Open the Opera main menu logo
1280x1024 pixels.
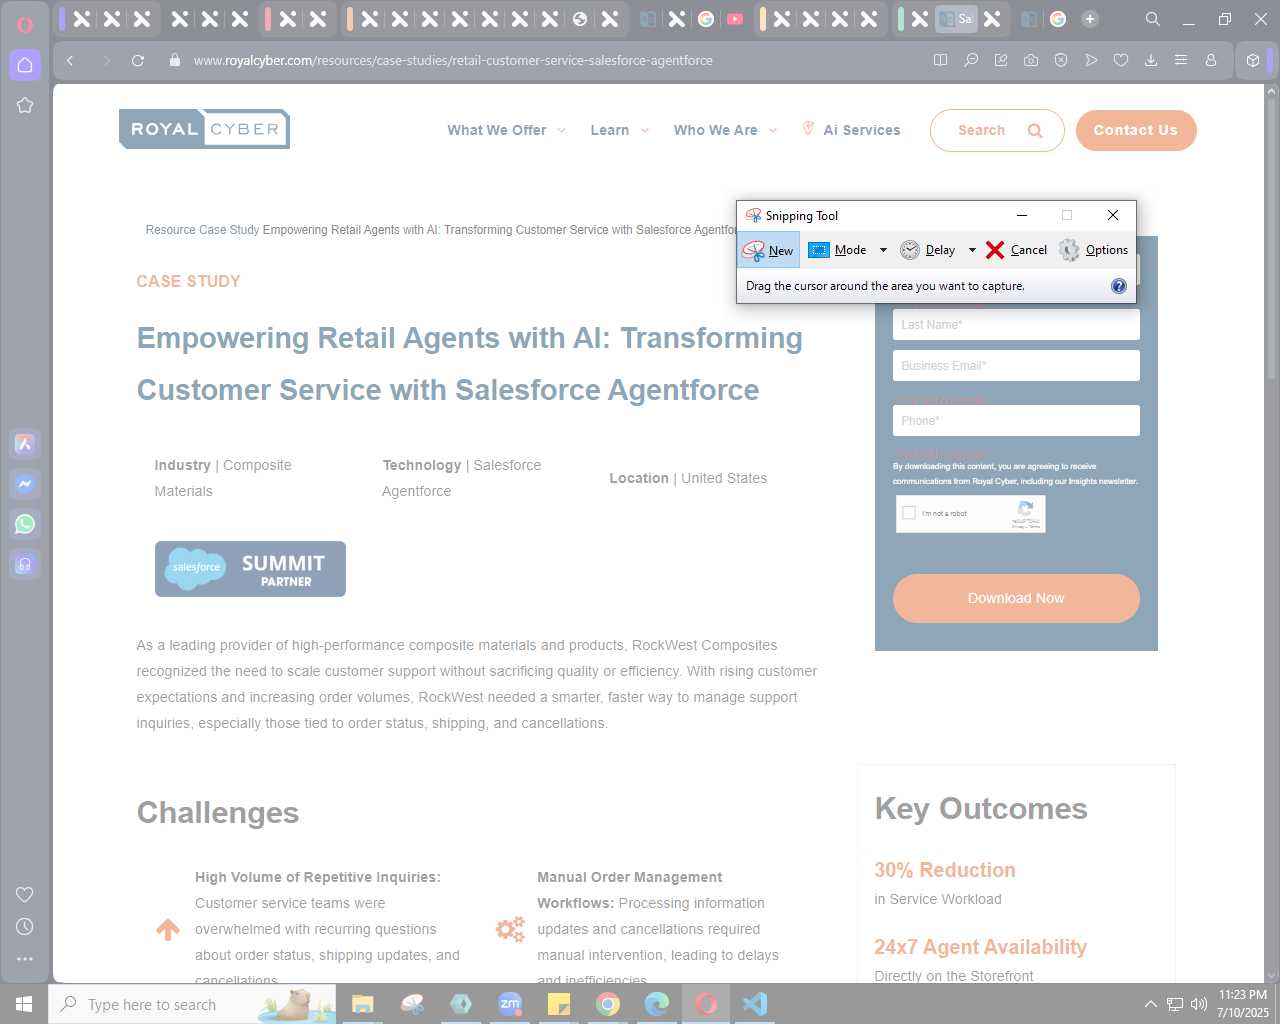click(x=25, y=25)
